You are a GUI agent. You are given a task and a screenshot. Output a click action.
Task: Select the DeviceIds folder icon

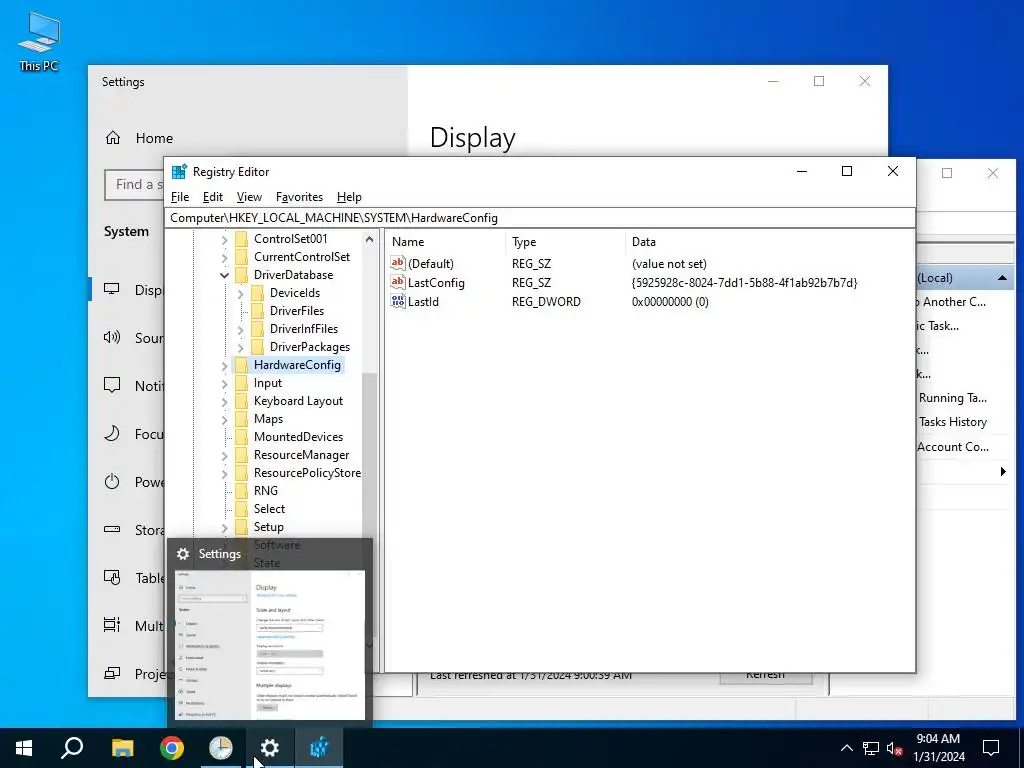point(257,293)
